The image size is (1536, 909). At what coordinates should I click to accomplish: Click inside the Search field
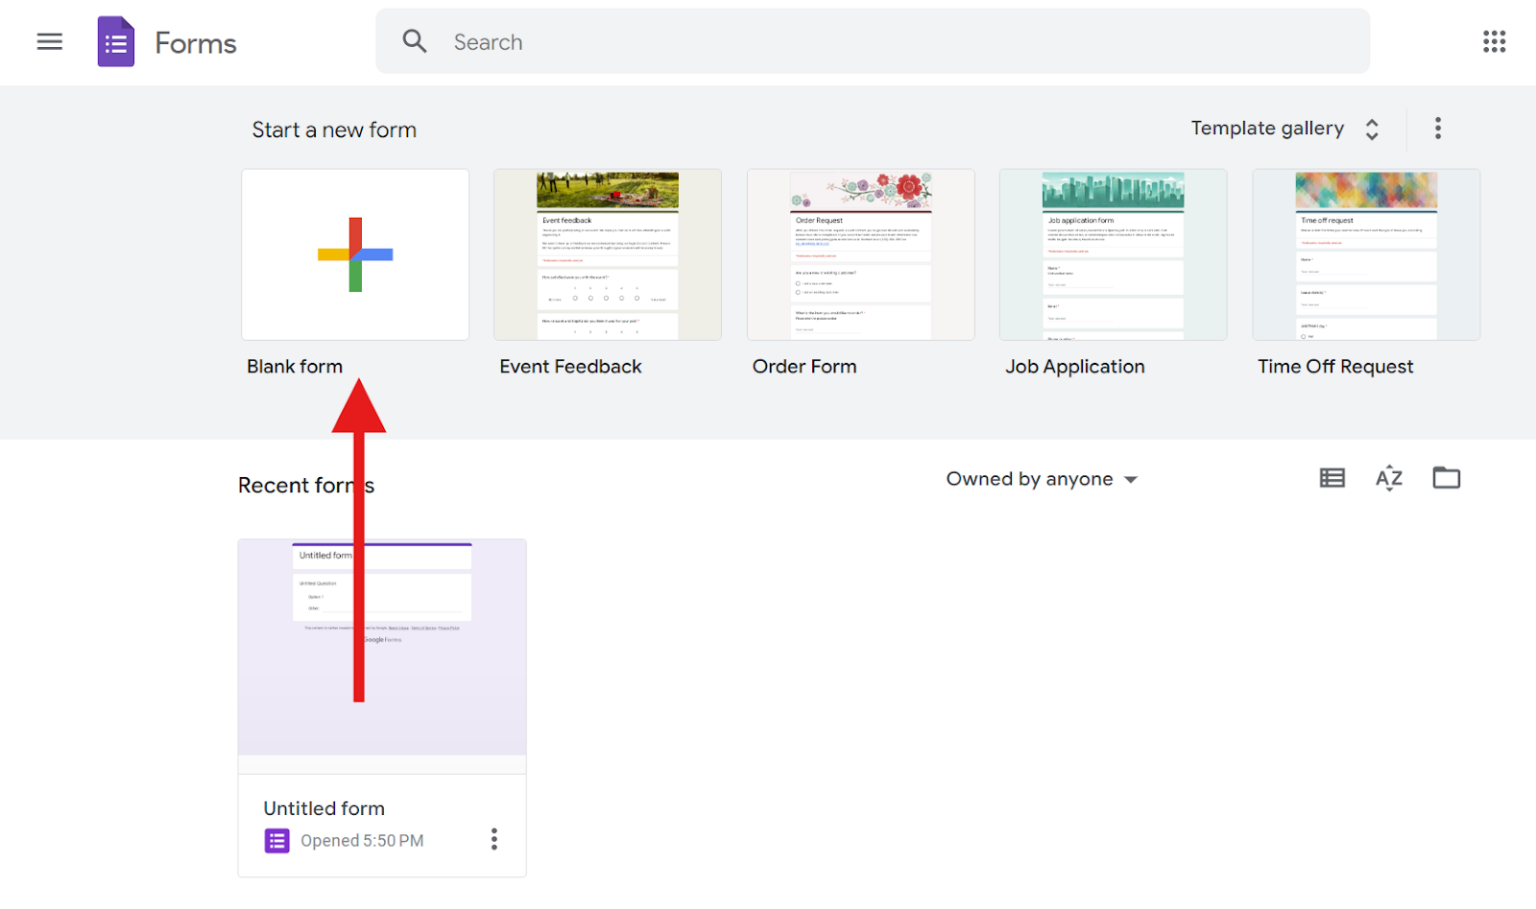pyautogui.click(x=700, y=41)
